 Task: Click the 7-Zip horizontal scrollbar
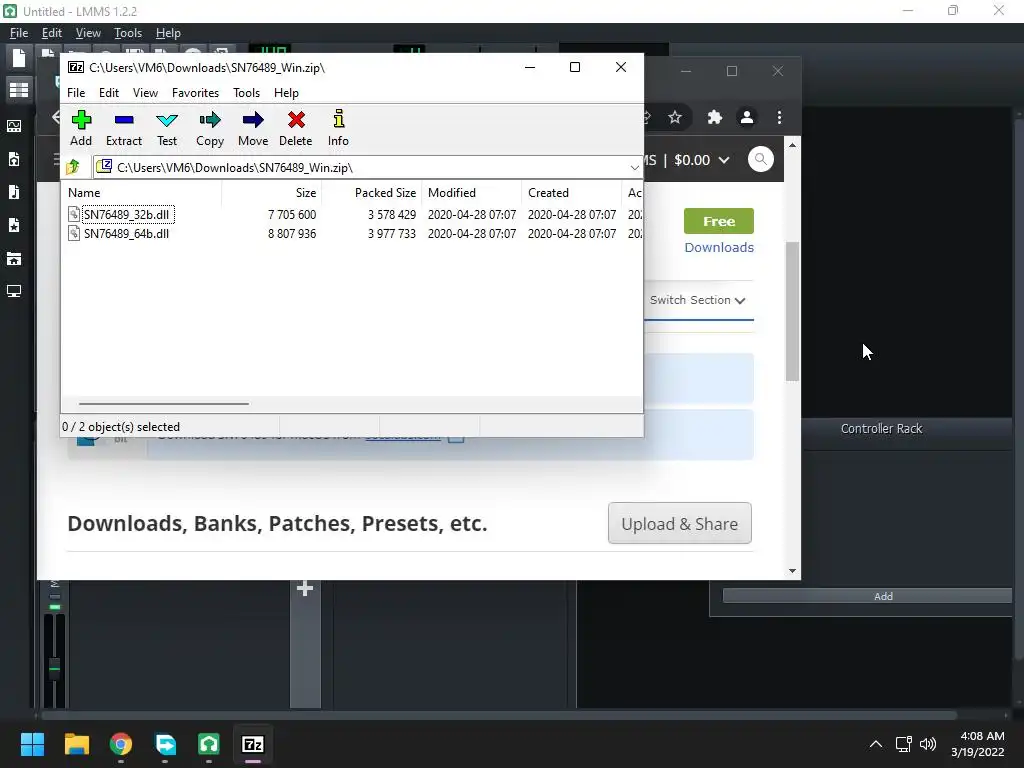pos(163,404)
